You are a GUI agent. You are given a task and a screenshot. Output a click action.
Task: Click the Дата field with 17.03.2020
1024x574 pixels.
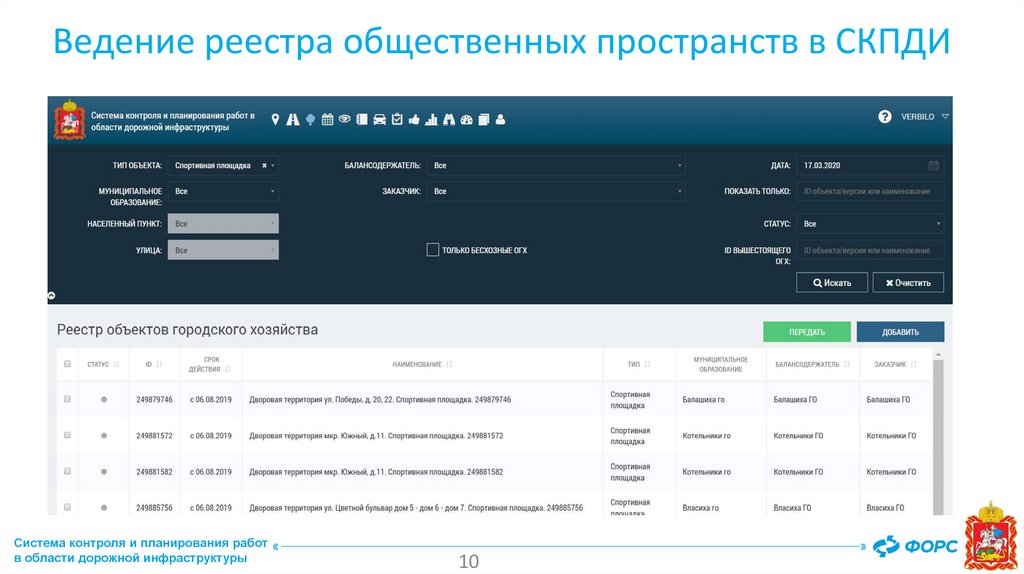point(871,166)
